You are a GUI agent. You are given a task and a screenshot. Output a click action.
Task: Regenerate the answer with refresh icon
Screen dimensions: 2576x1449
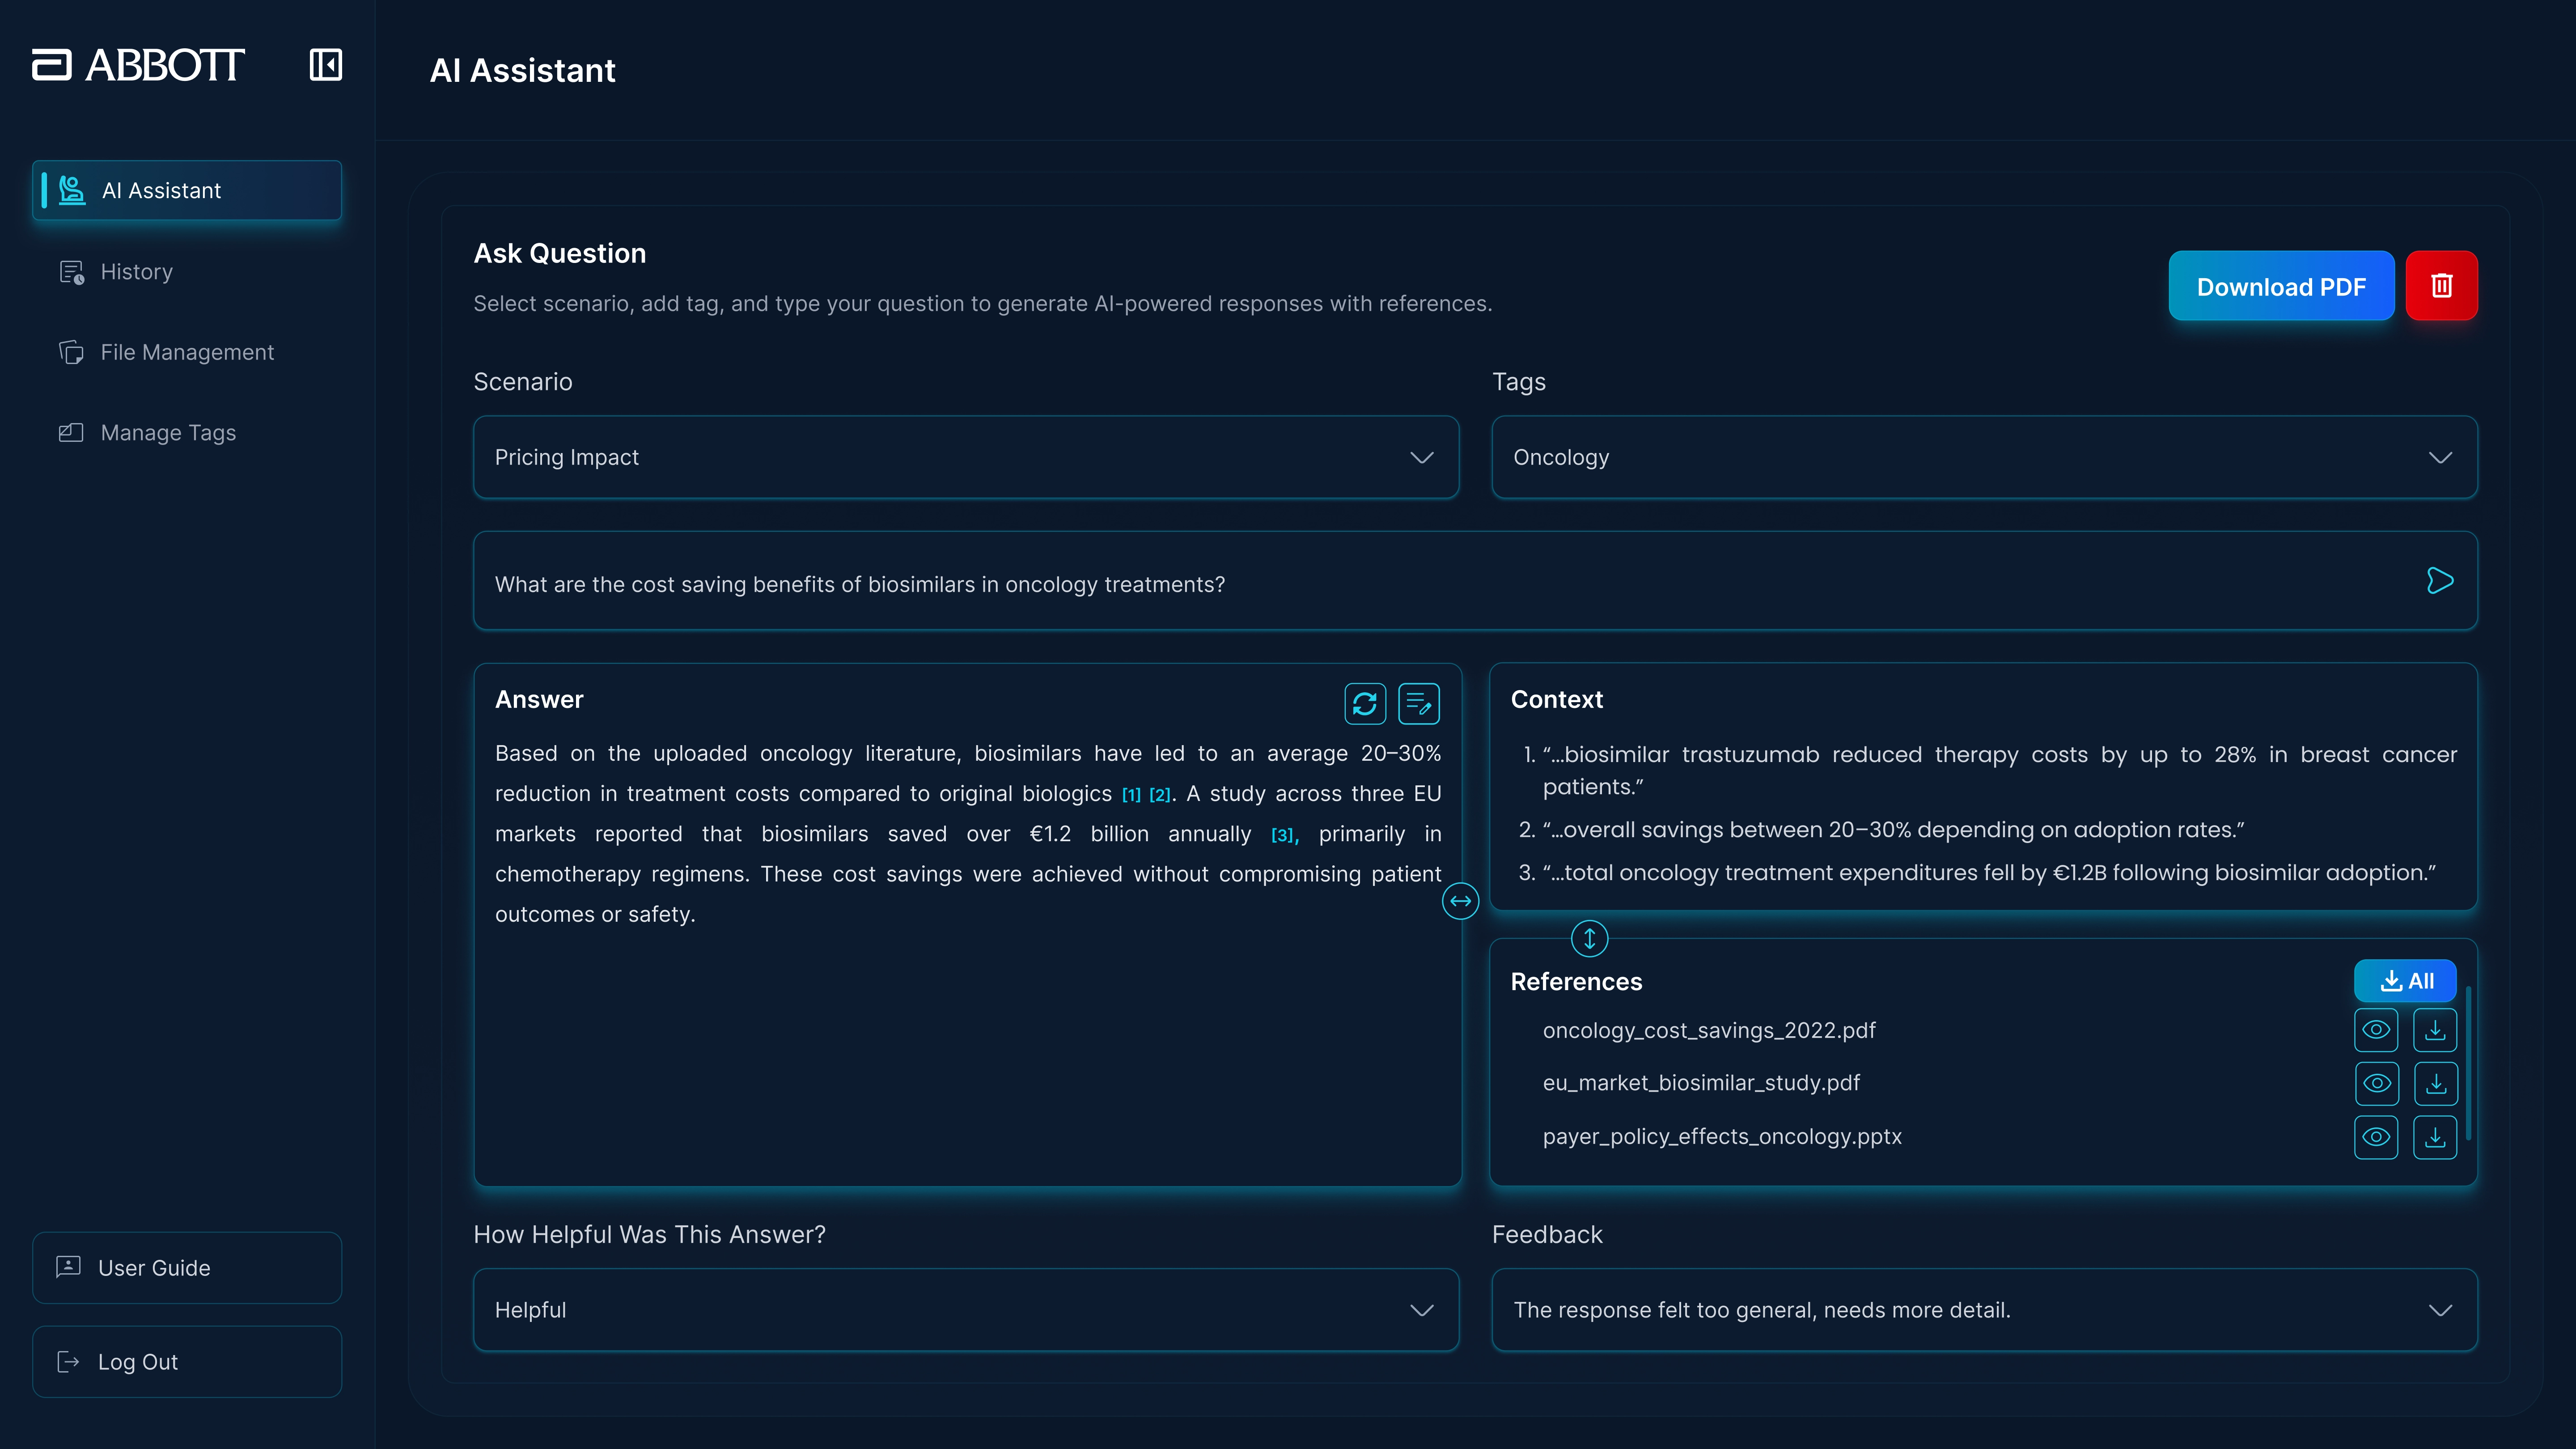1365,704
